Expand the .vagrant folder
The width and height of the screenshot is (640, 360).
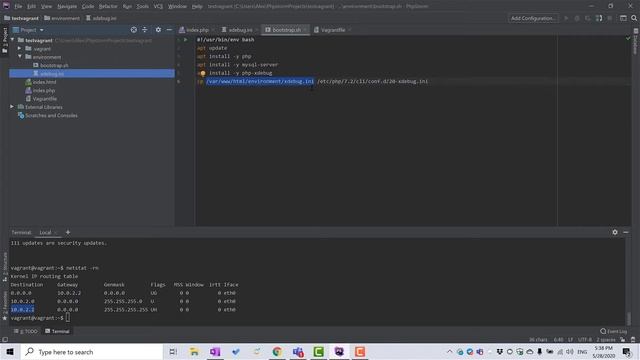19,48
